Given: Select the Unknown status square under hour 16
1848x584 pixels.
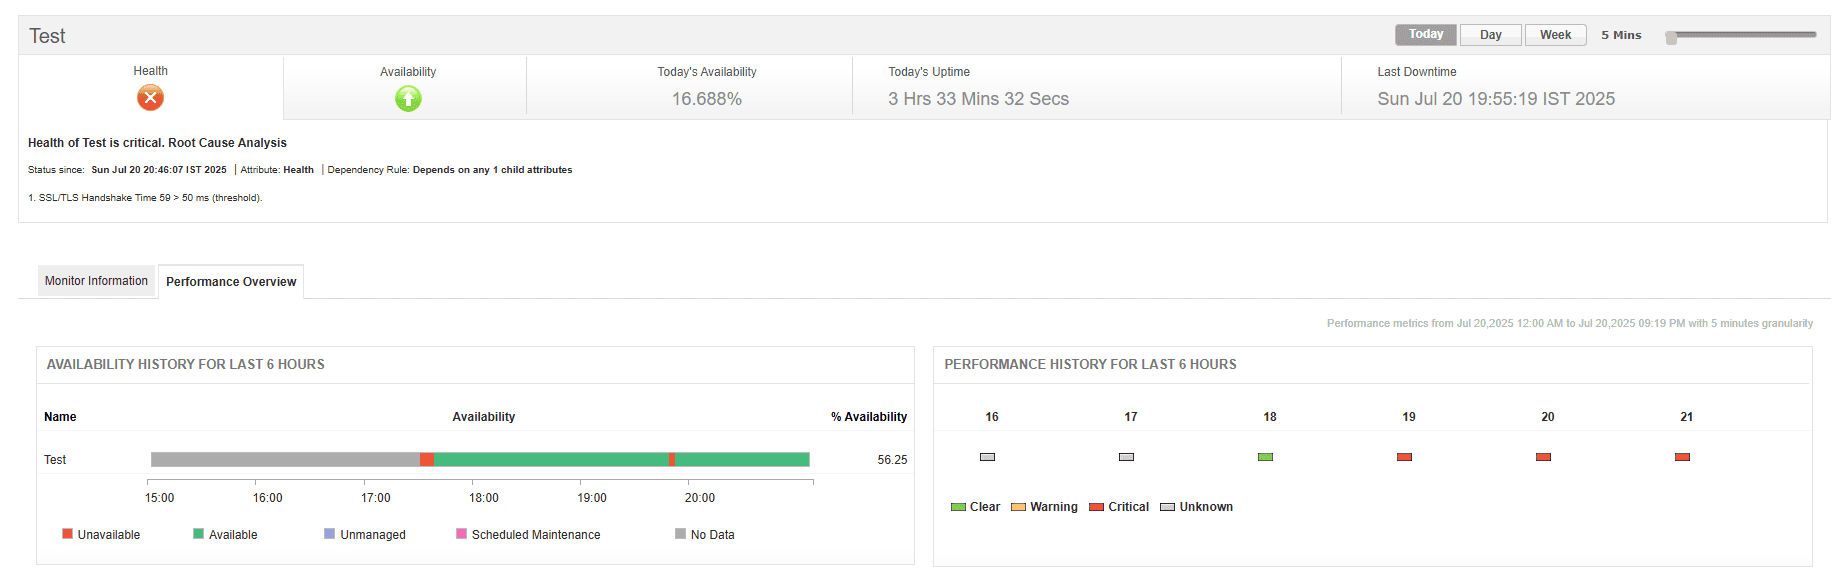Looking at the screenshot, I should [987, 456].
